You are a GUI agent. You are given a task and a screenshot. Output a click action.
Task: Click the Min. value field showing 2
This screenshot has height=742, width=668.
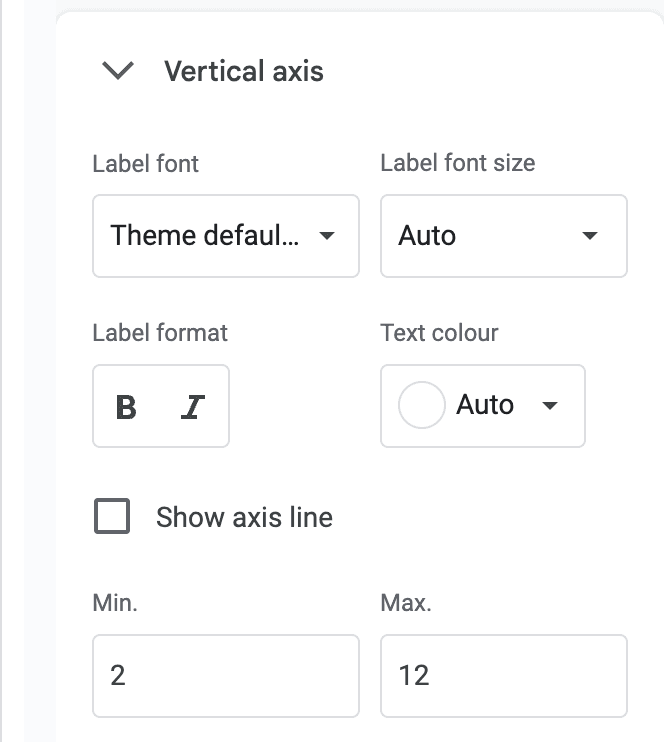[x=225, y=676]
